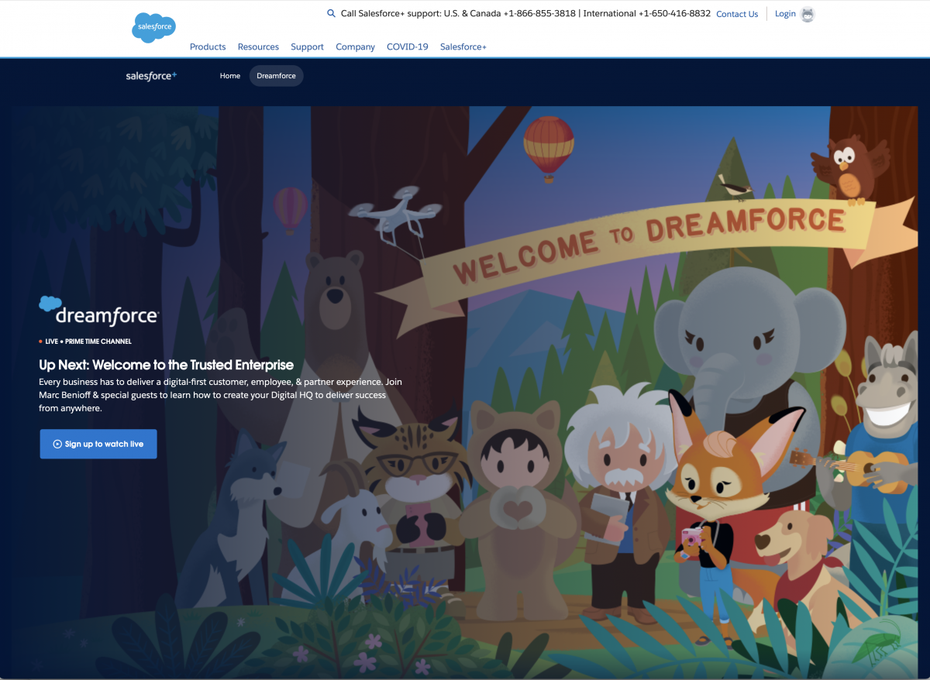Click the Astro avatar beside Login
The width and height of the screenshot is (930, 680).
point(807,14)
